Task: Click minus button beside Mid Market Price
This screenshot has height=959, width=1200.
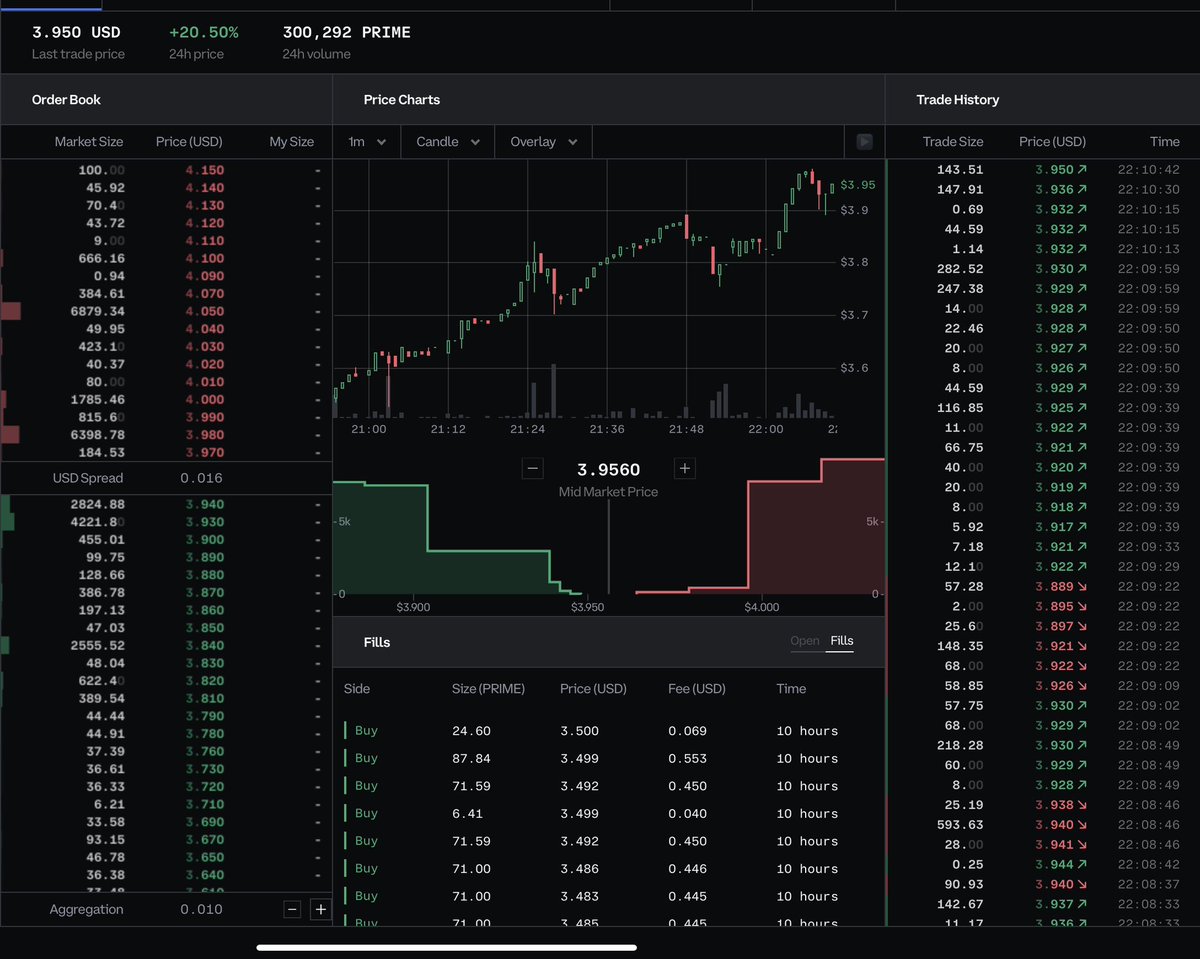Action: (533, 468)
